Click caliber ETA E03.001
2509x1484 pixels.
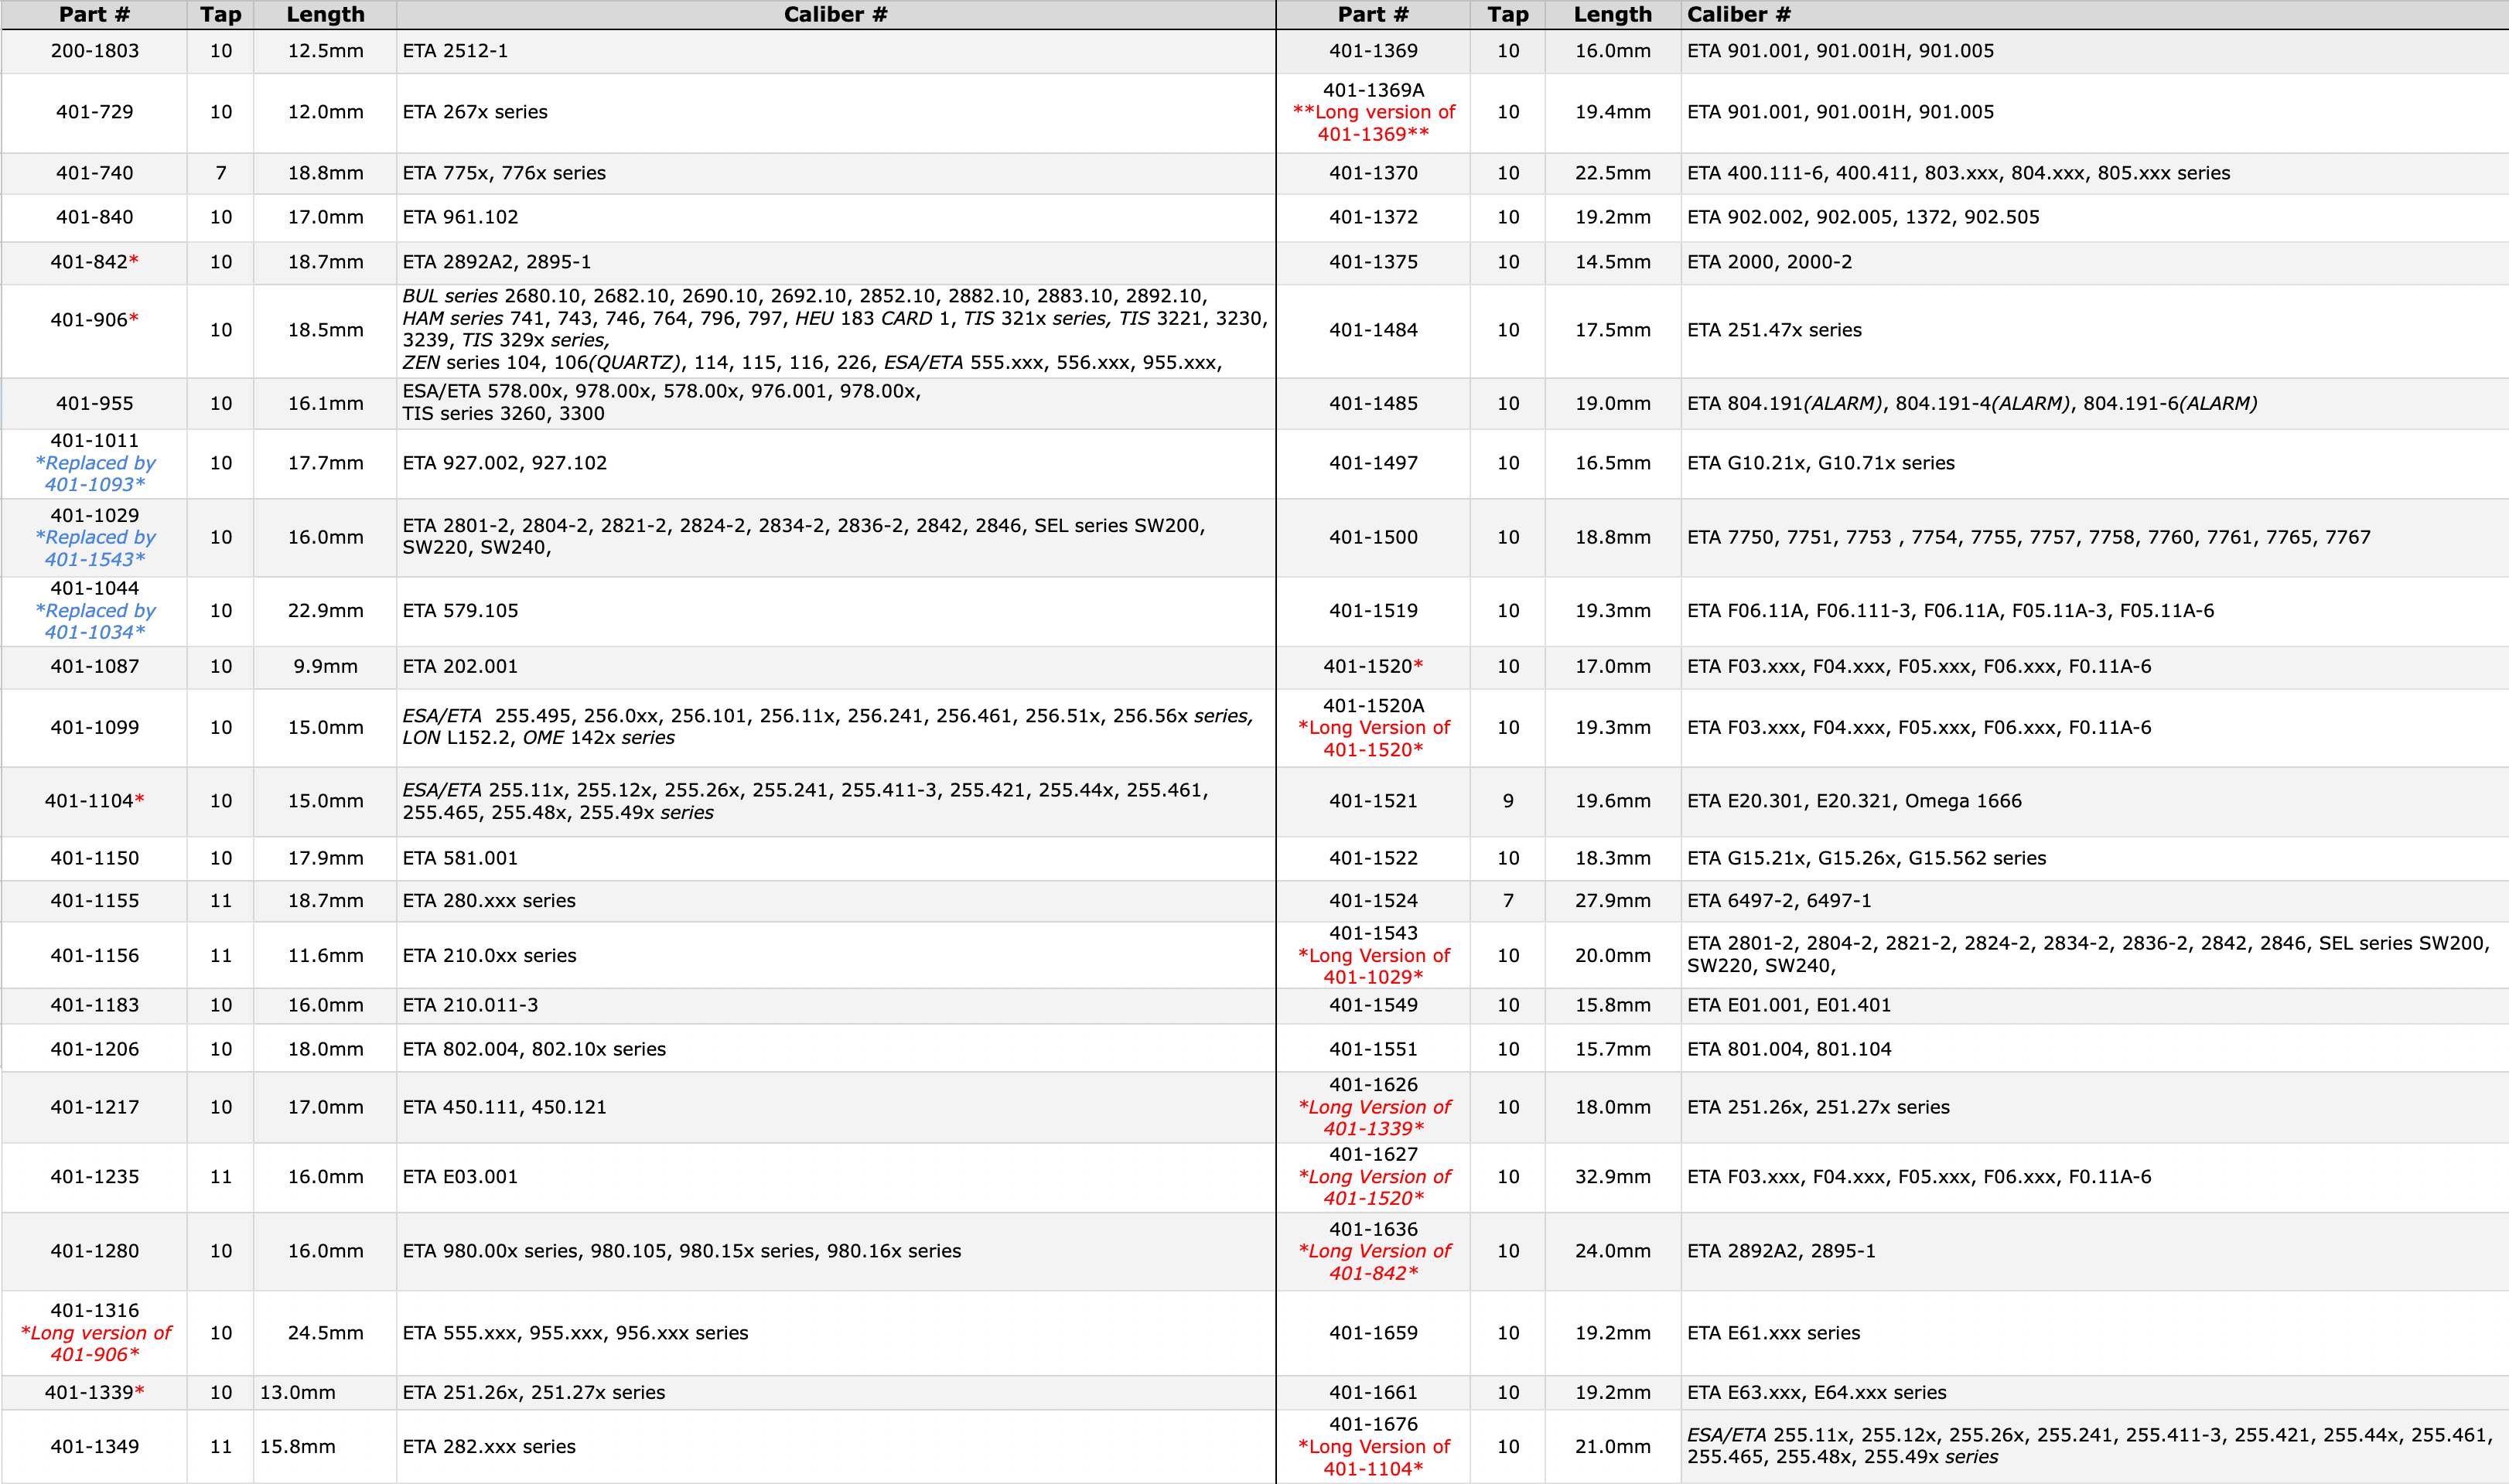tap(460, 1177)
